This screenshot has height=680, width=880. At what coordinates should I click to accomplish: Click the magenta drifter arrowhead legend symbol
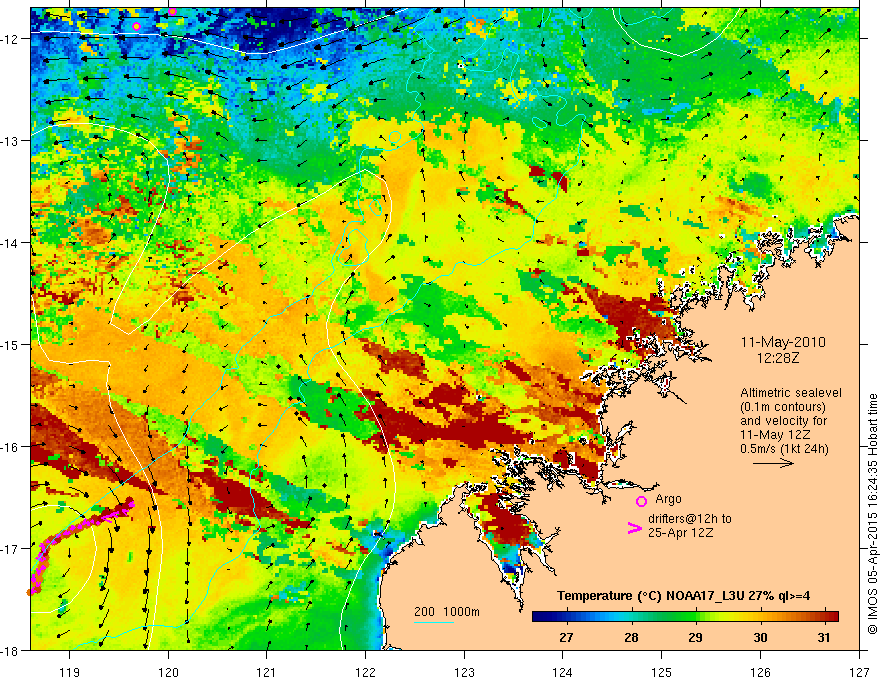634,527
